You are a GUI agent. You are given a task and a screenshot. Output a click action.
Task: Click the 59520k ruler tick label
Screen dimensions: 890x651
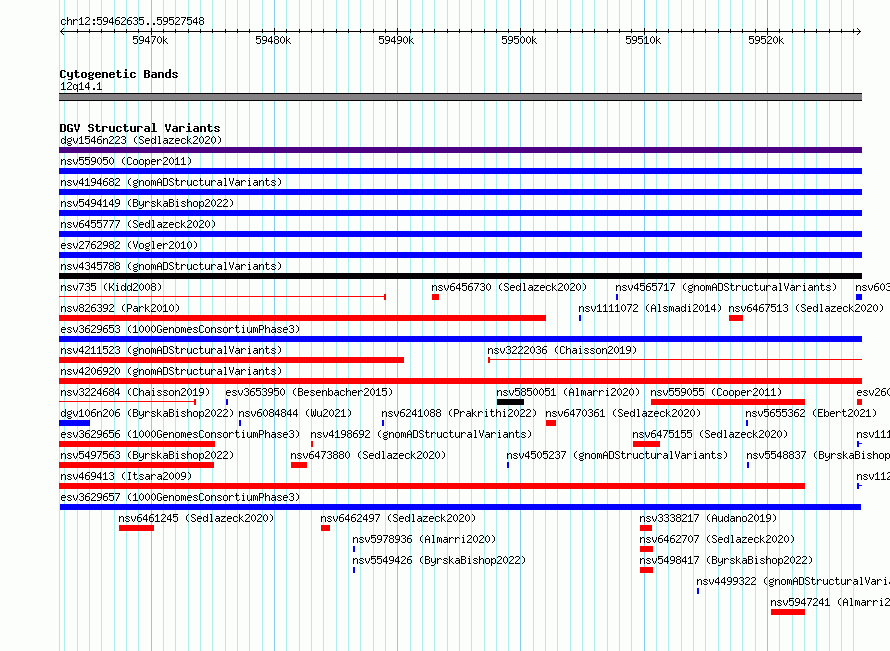point(766,40)
